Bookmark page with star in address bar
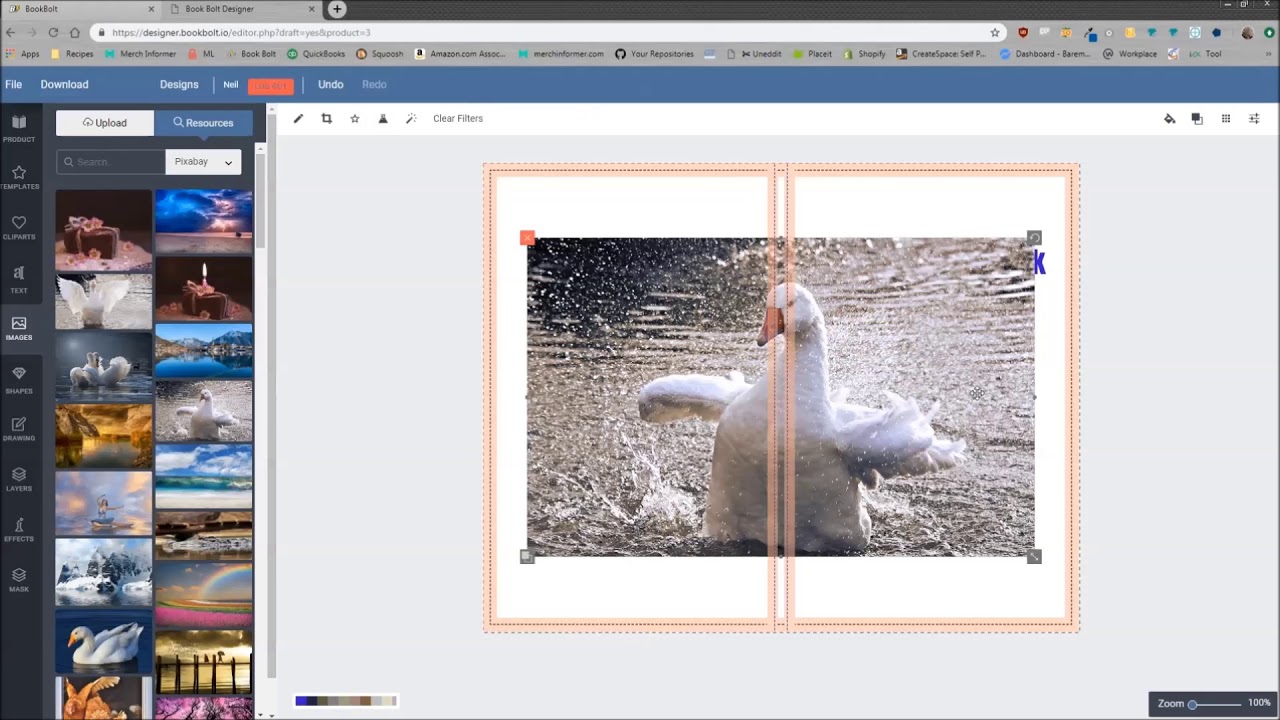1280x720 pixels. click(995, 32)
